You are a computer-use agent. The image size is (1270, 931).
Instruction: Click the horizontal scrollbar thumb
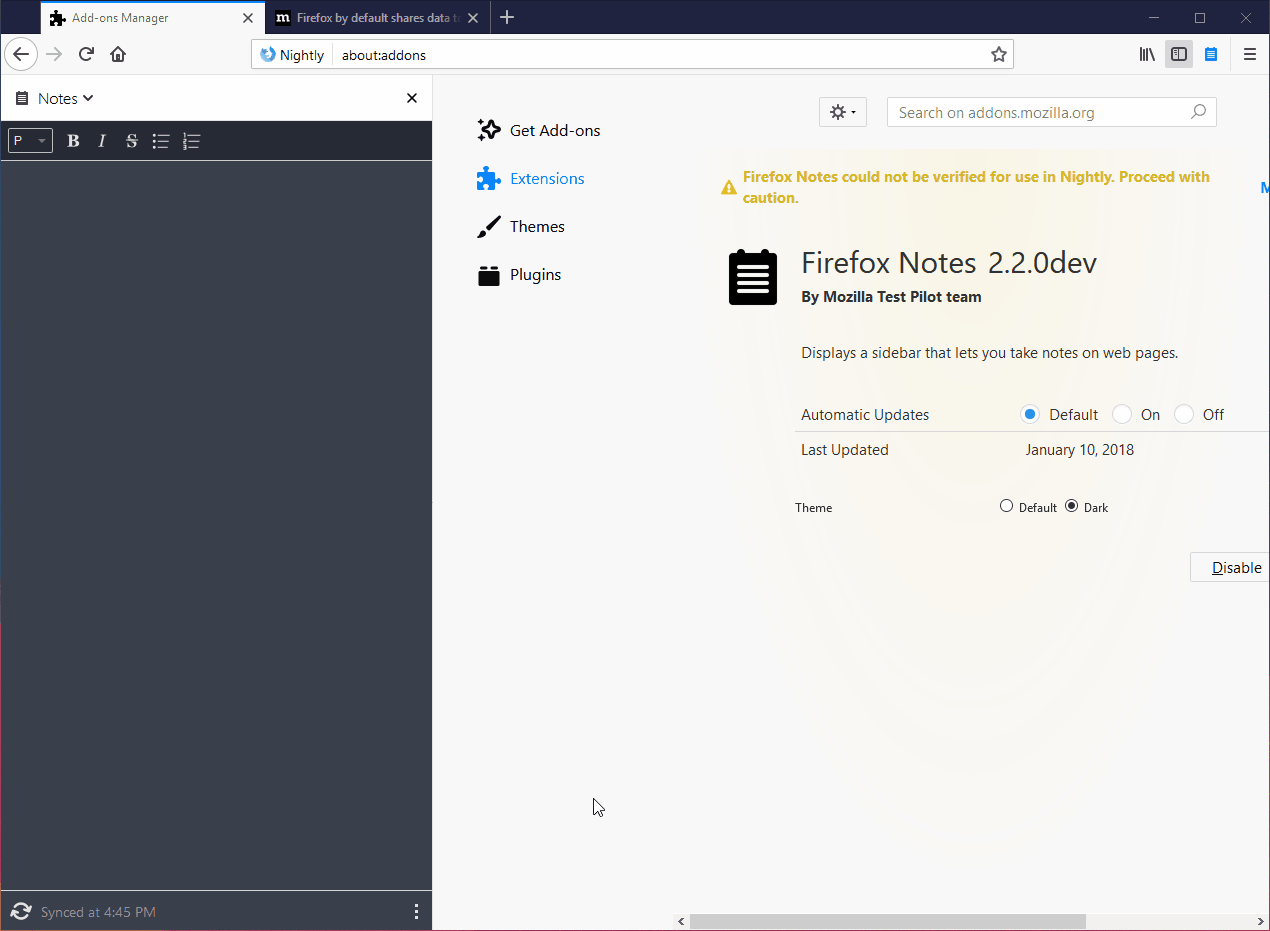coord(887,921)
